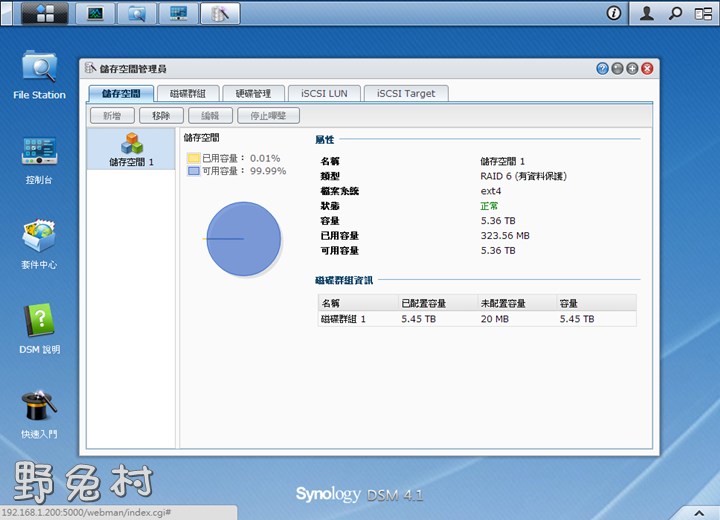Image resolution: width=720 pixels, height=520 pixels.
Task: Open the iSCSI LUN tab
Action: (324, 93)
